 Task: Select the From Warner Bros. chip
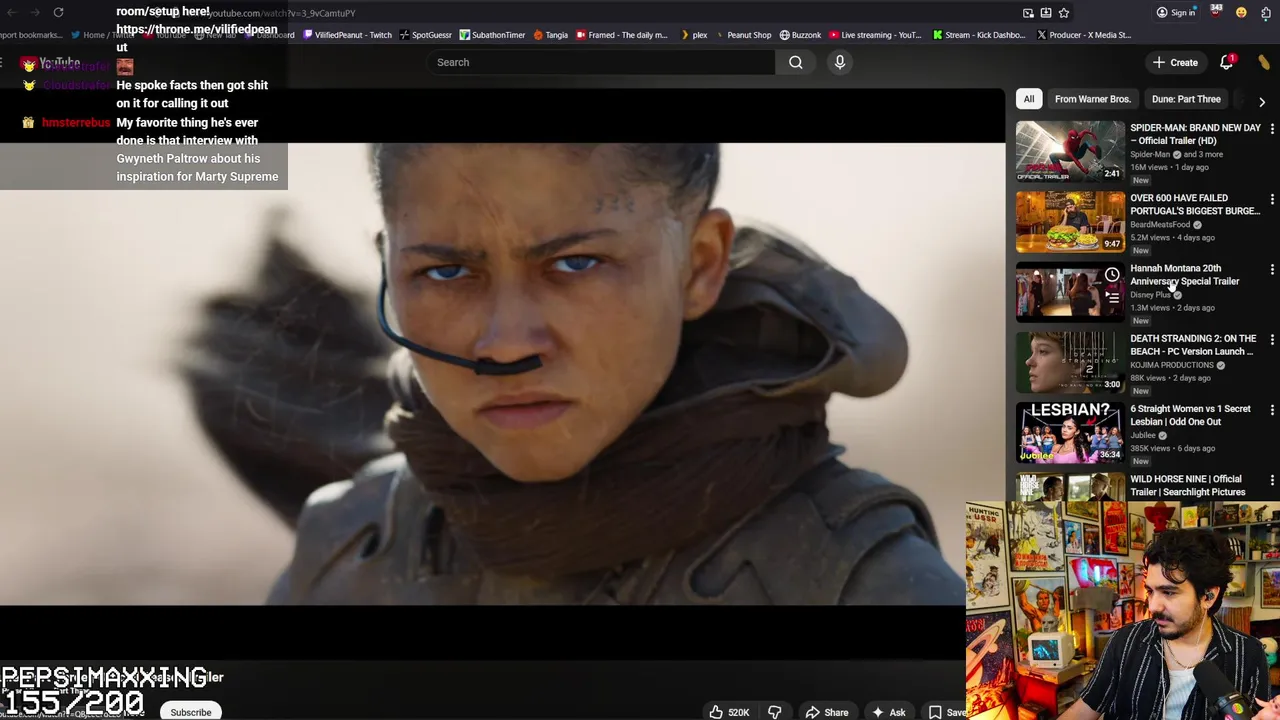point(1093,99)
